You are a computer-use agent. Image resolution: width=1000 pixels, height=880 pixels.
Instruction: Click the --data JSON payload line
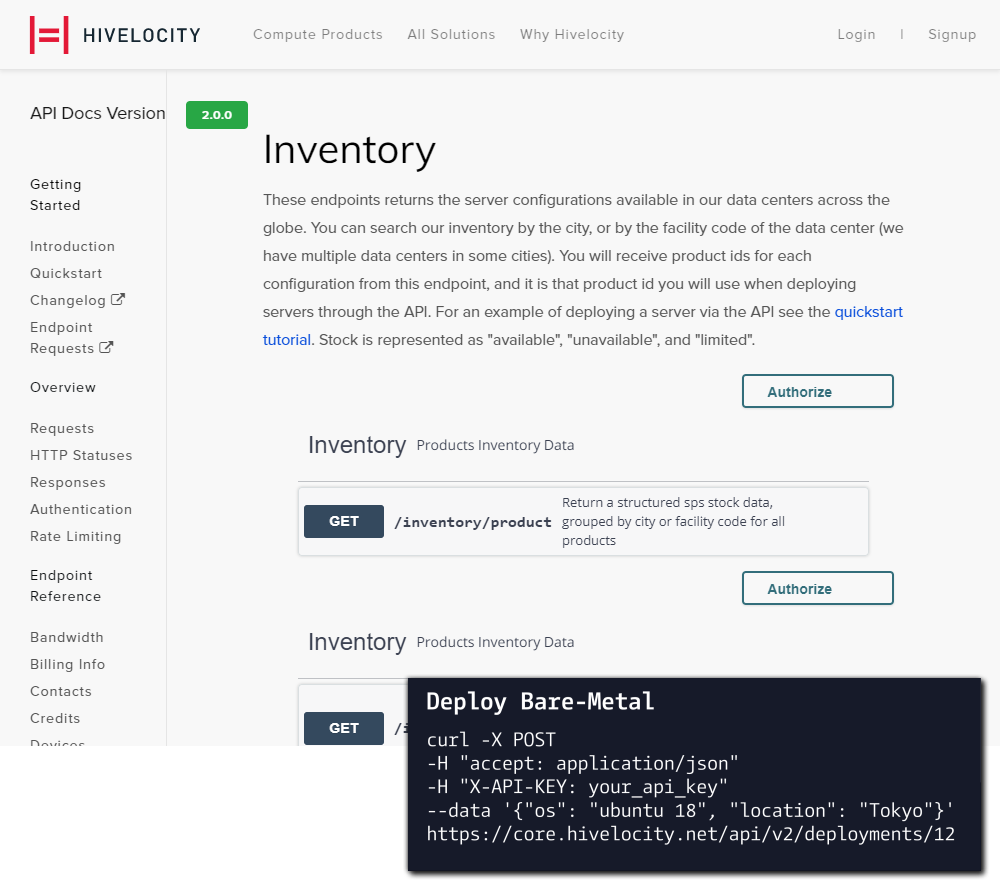690,810
